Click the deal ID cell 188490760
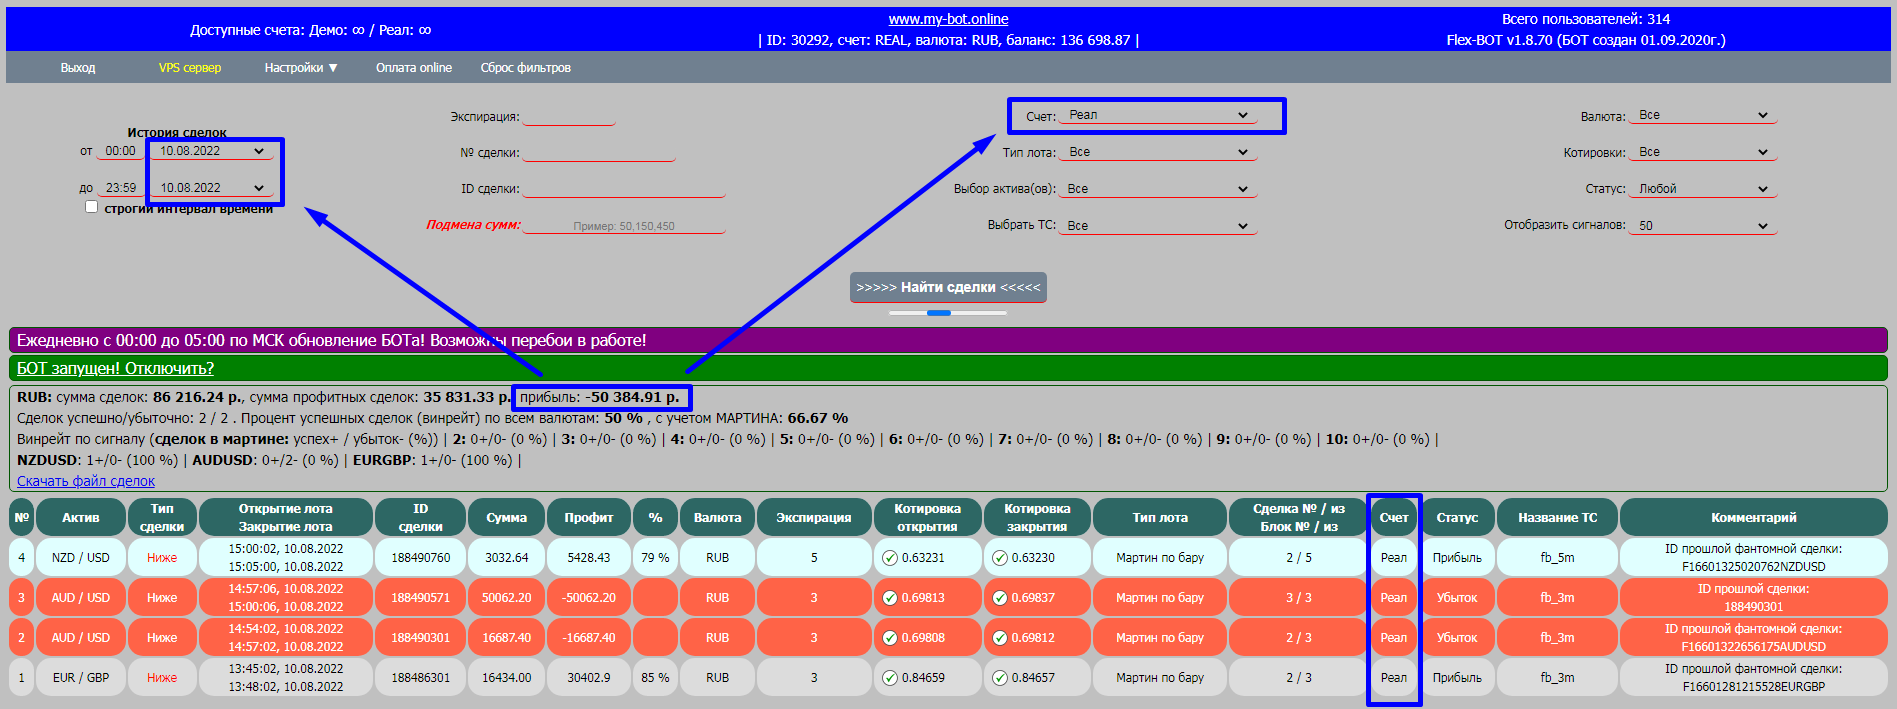This screenshot has height=709, width=1897. pos(421,558)
